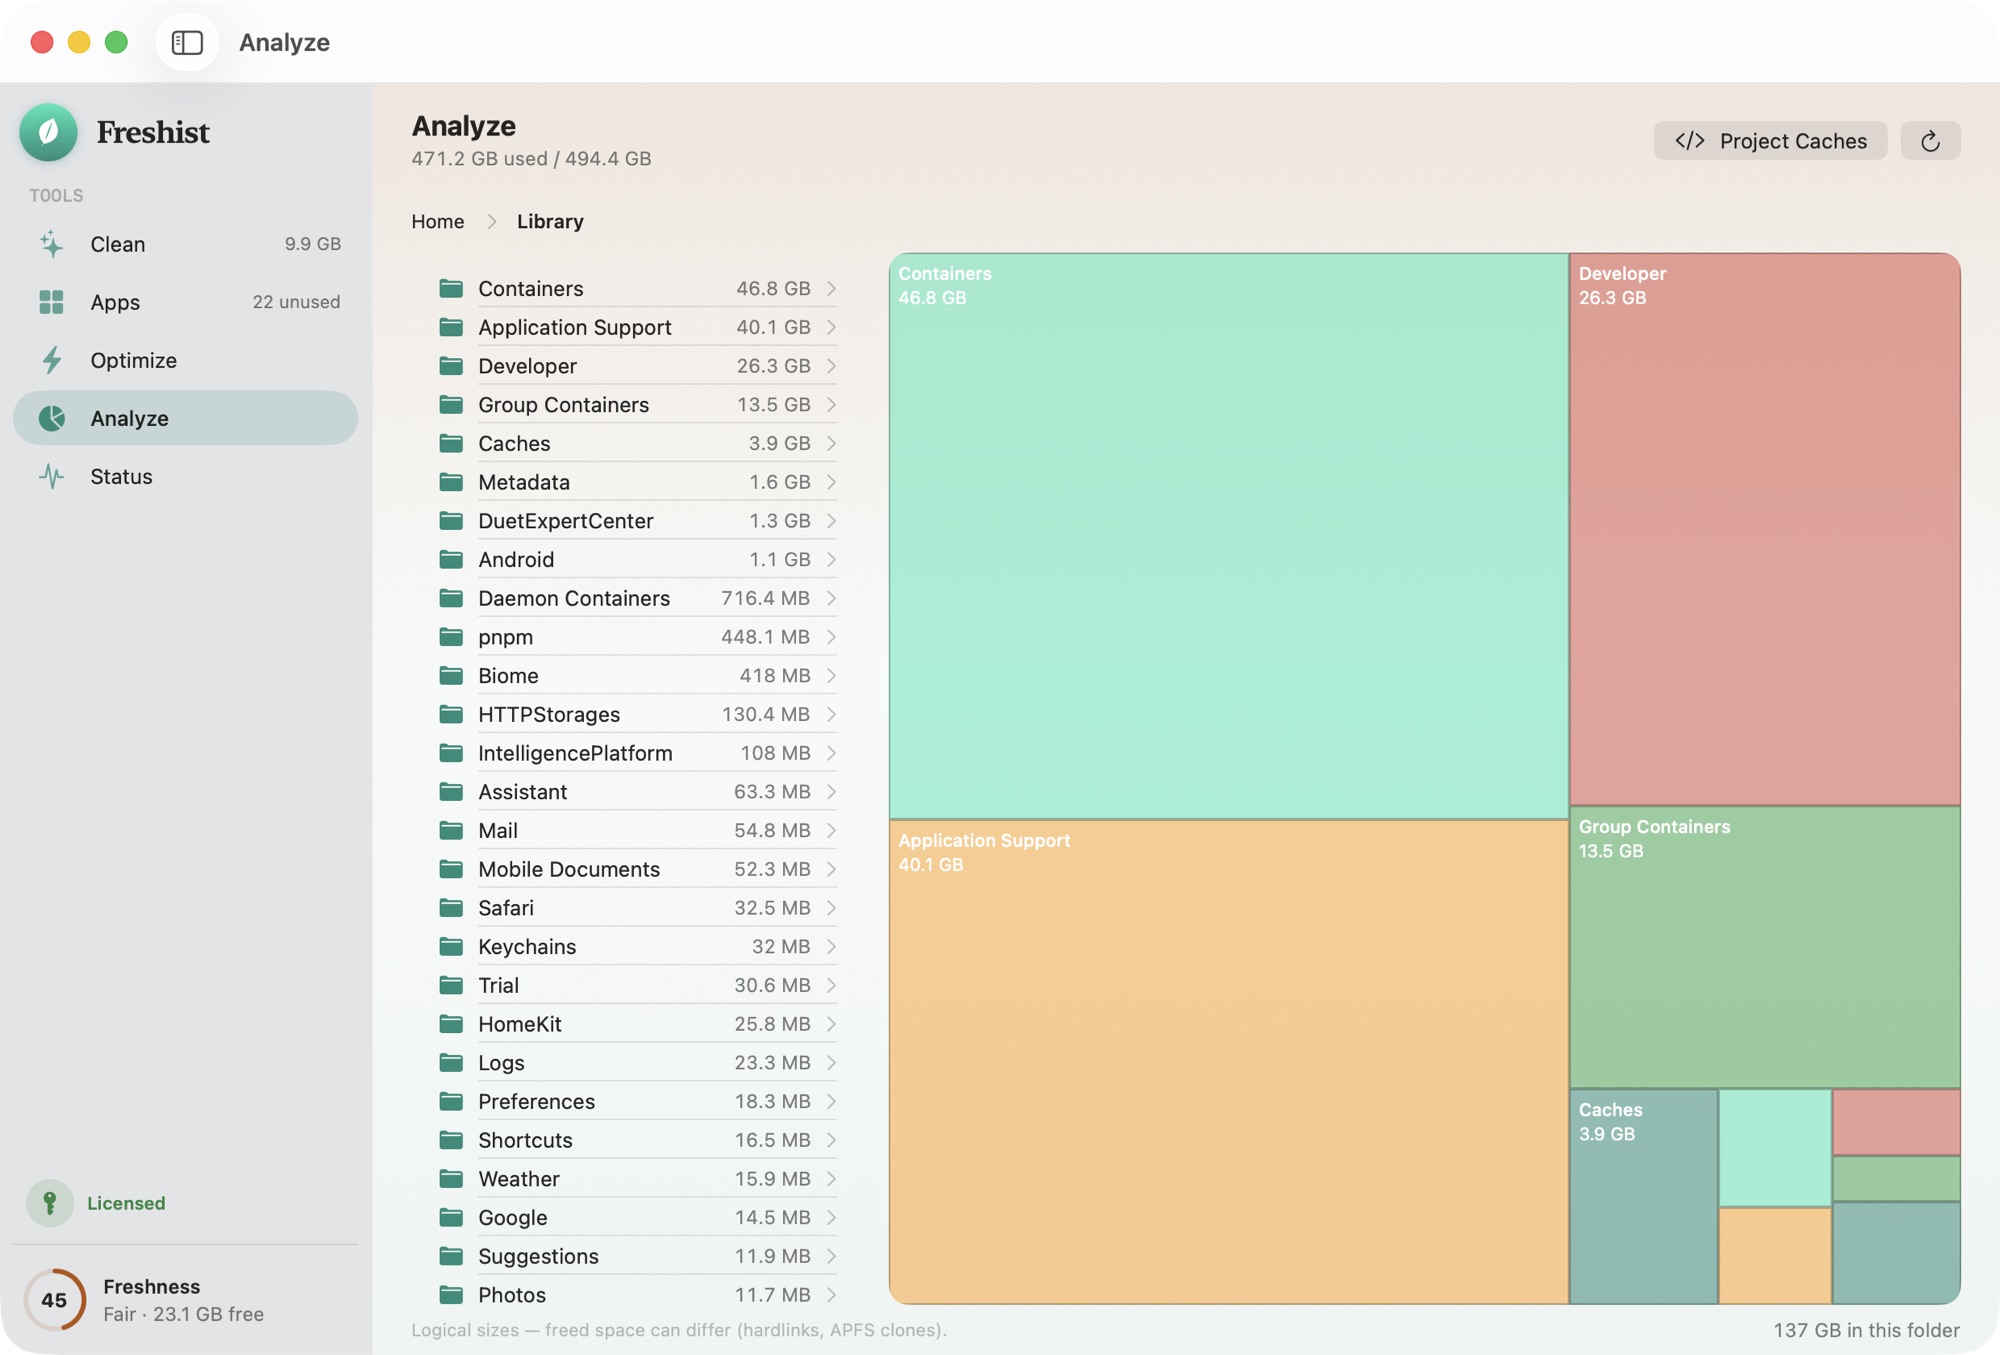
Task: Select the Analyze sidebar item
Action: [x=186, y=418]
